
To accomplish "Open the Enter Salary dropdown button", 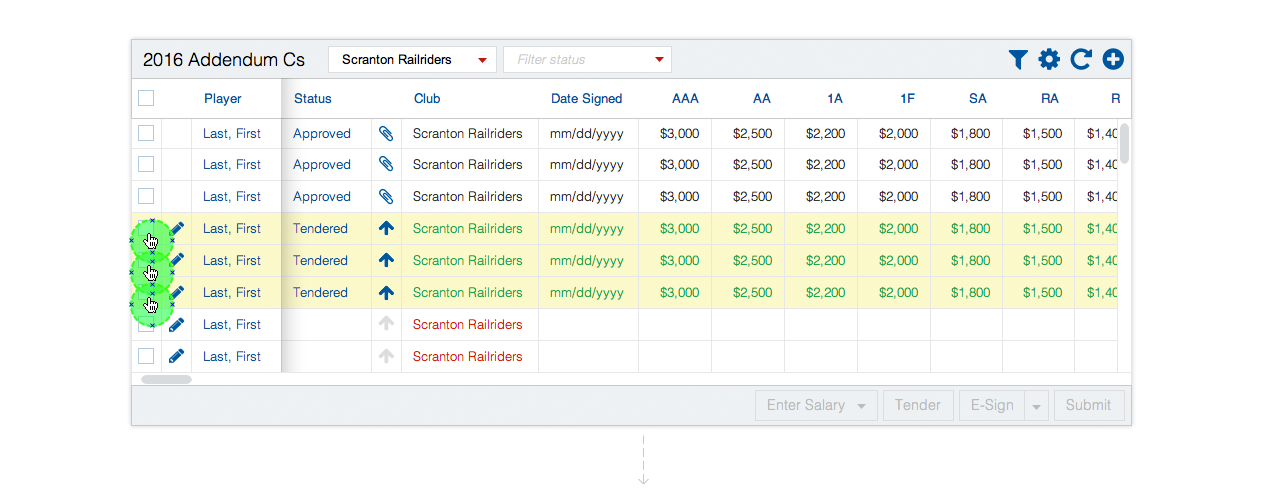I will click(x=816, y=405).
